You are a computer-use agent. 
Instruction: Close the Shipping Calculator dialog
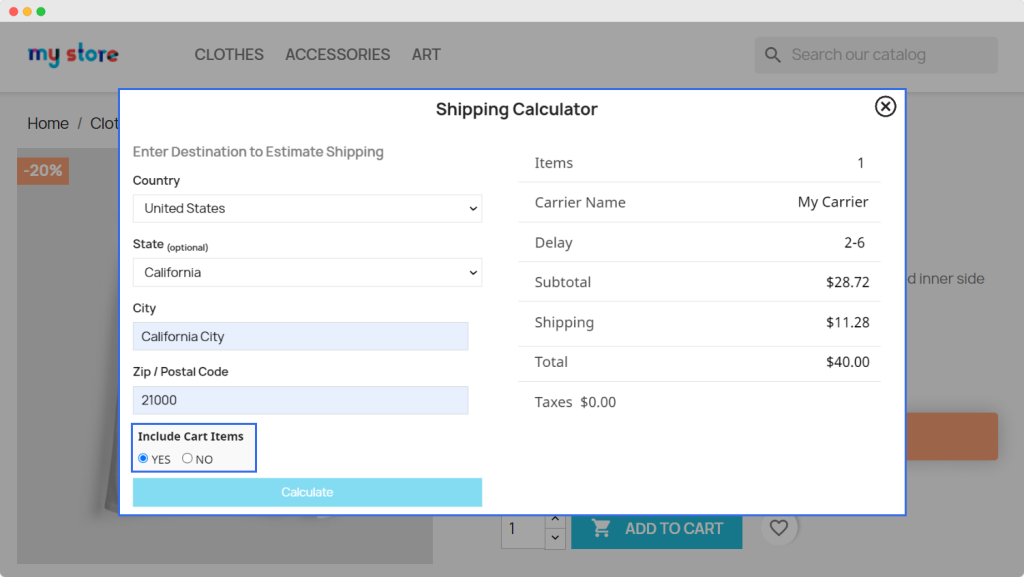[x=885, y=107]
